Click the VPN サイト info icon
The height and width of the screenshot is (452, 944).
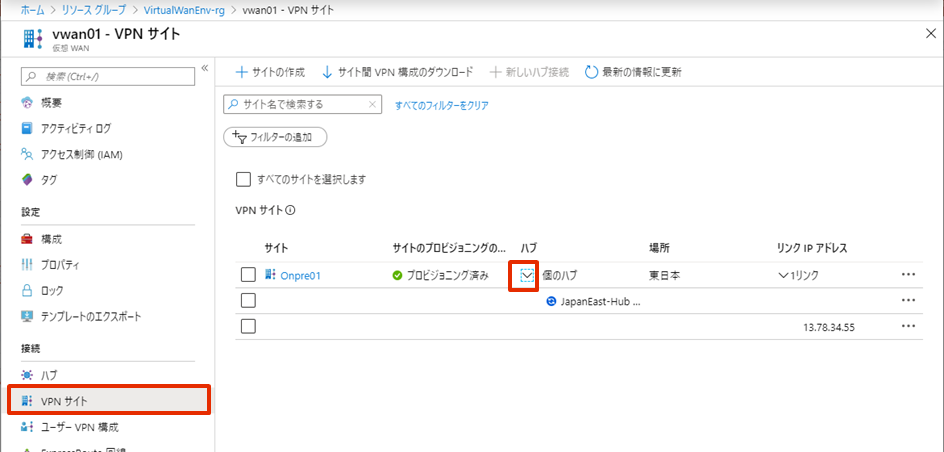(291, 211)
